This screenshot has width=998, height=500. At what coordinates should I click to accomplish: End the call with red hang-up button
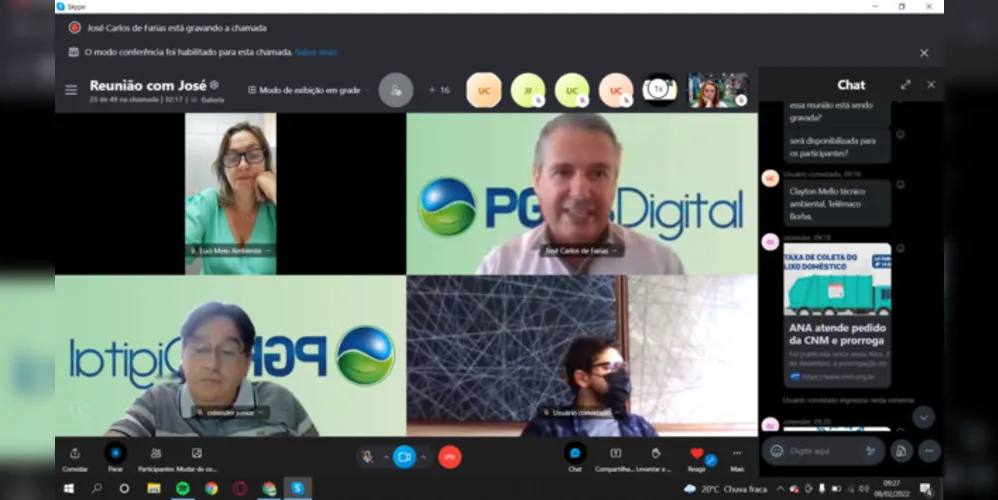(x=450, y=457)
